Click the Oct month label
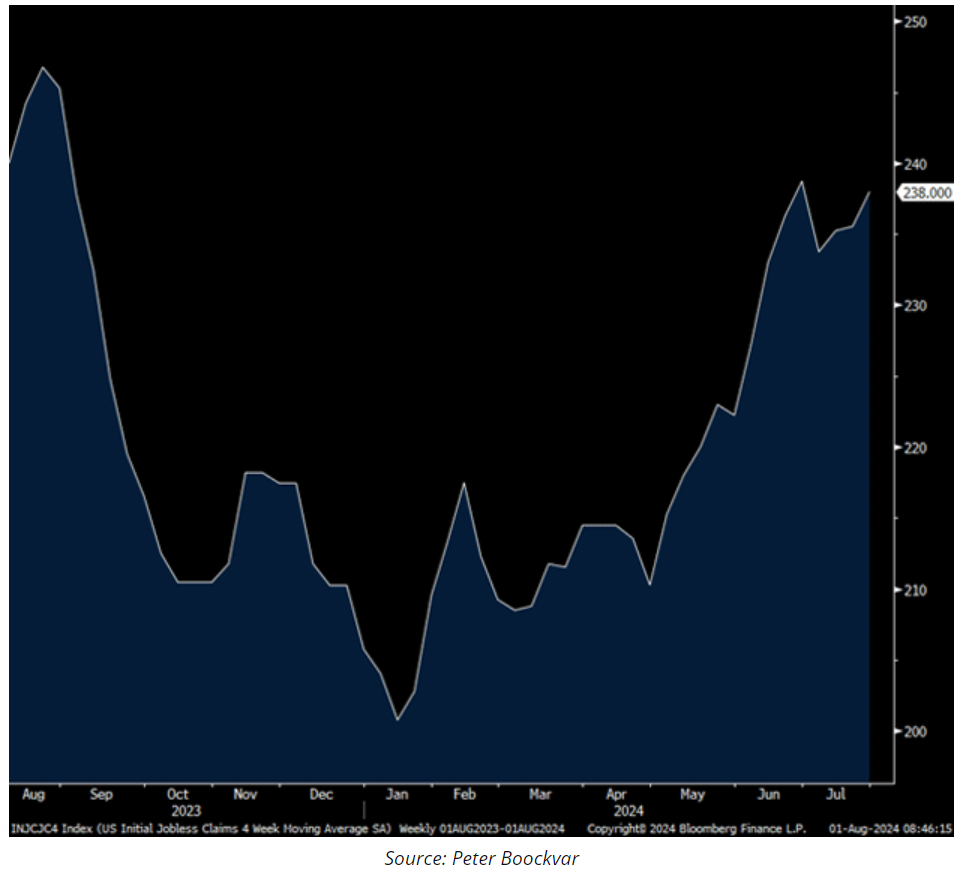 tap(178, 794)
